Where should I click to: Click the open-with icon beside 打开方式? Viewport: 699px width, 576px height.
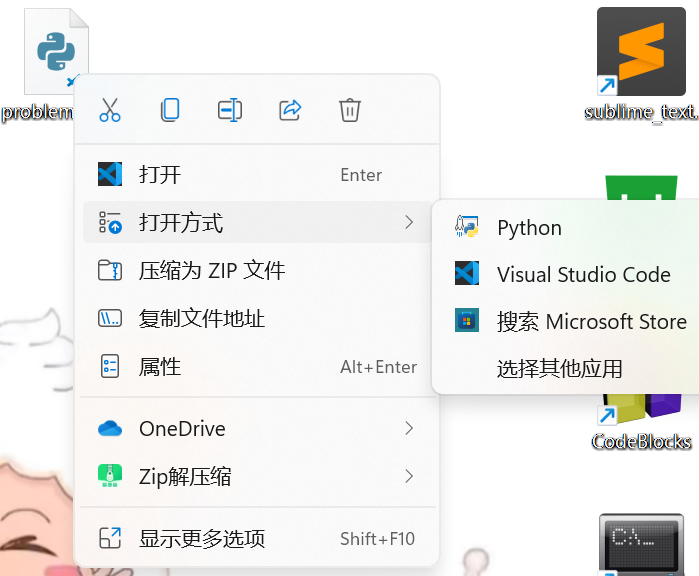click(x=110, y=222)
